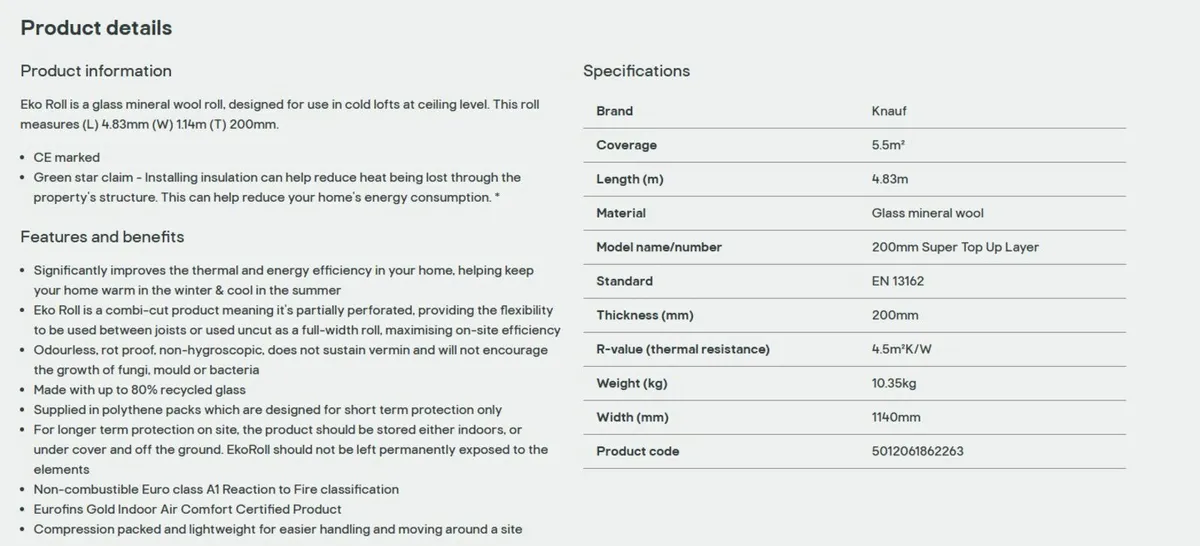
Task: Click the Product details heading
Action: tap(96, 28)
